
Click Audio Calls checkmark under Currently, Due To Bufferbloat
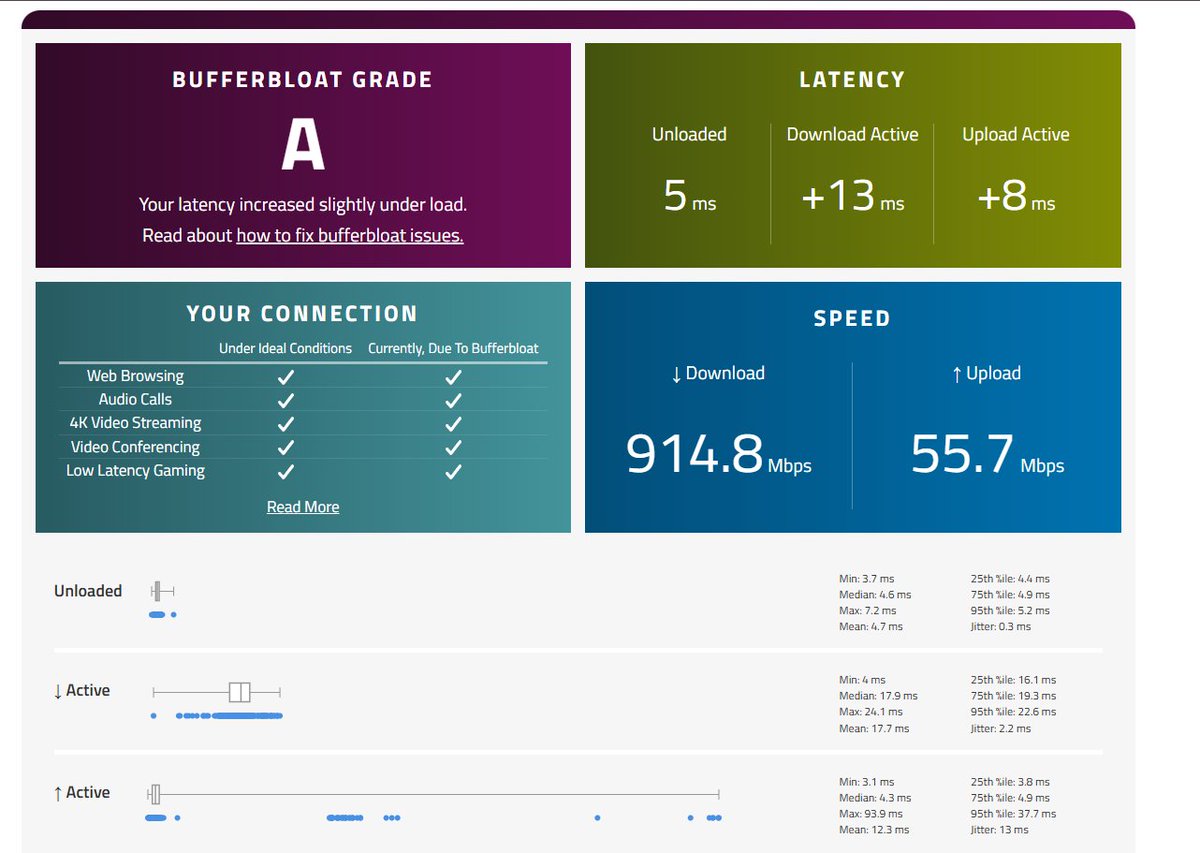coord(453,400)
